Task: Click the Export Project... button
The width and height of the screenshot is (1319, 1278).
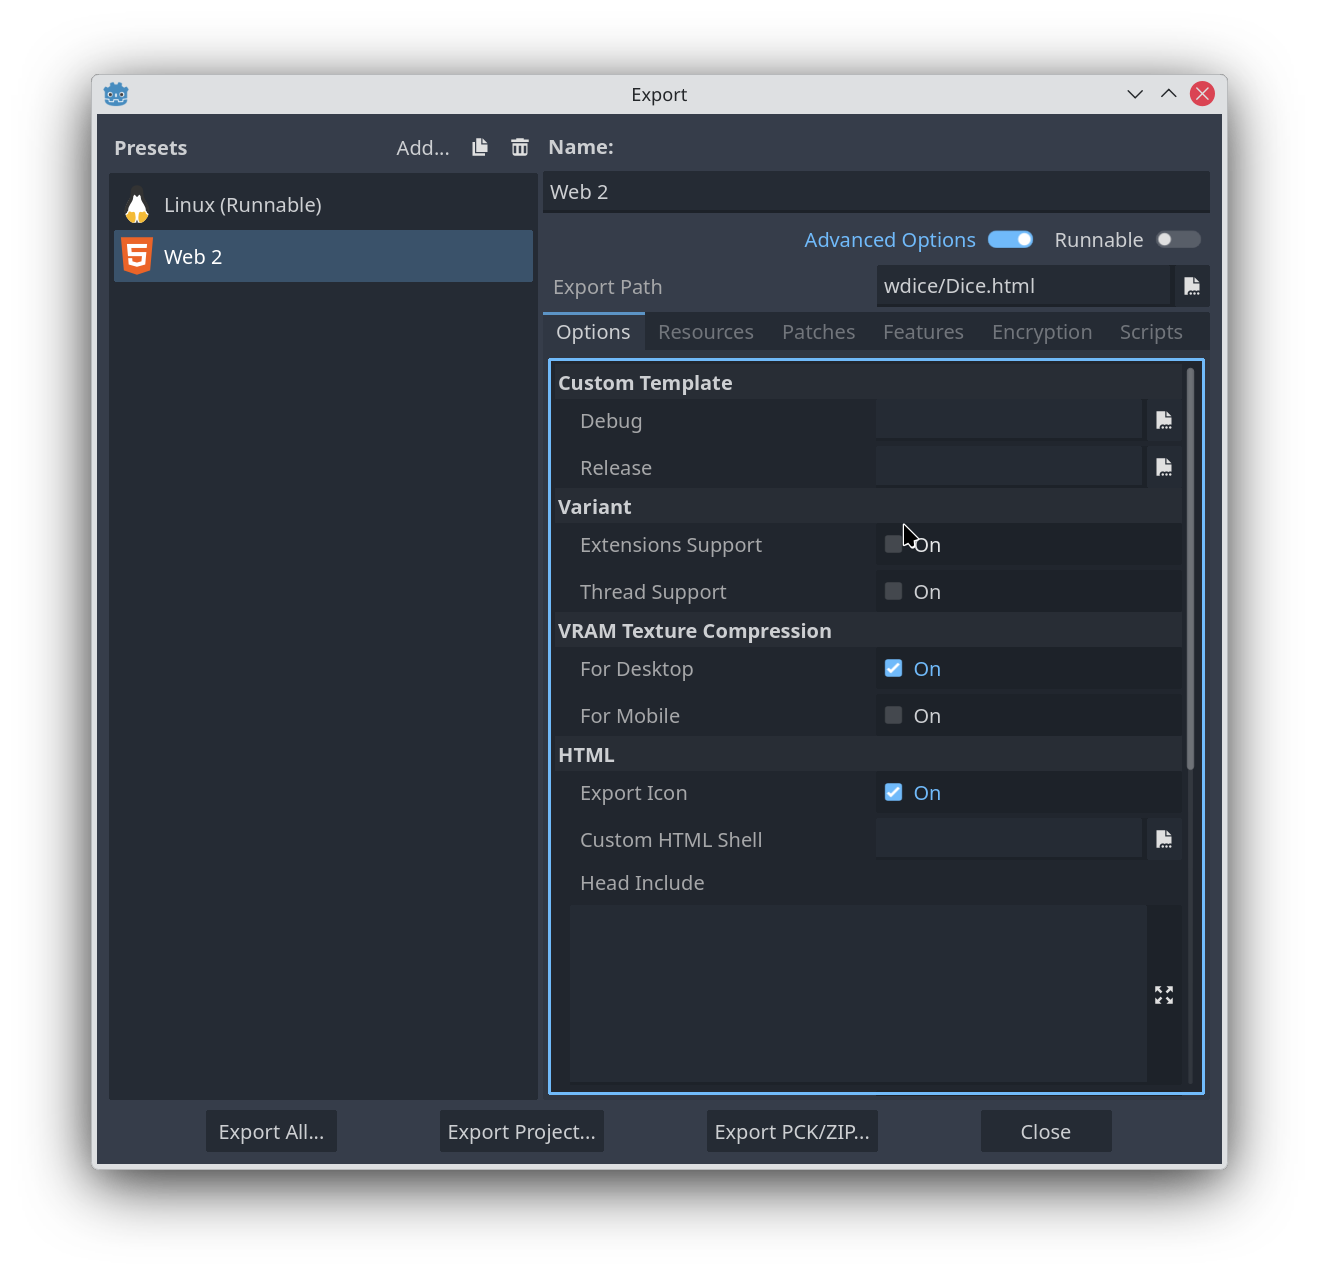Action: [521, 1132]
